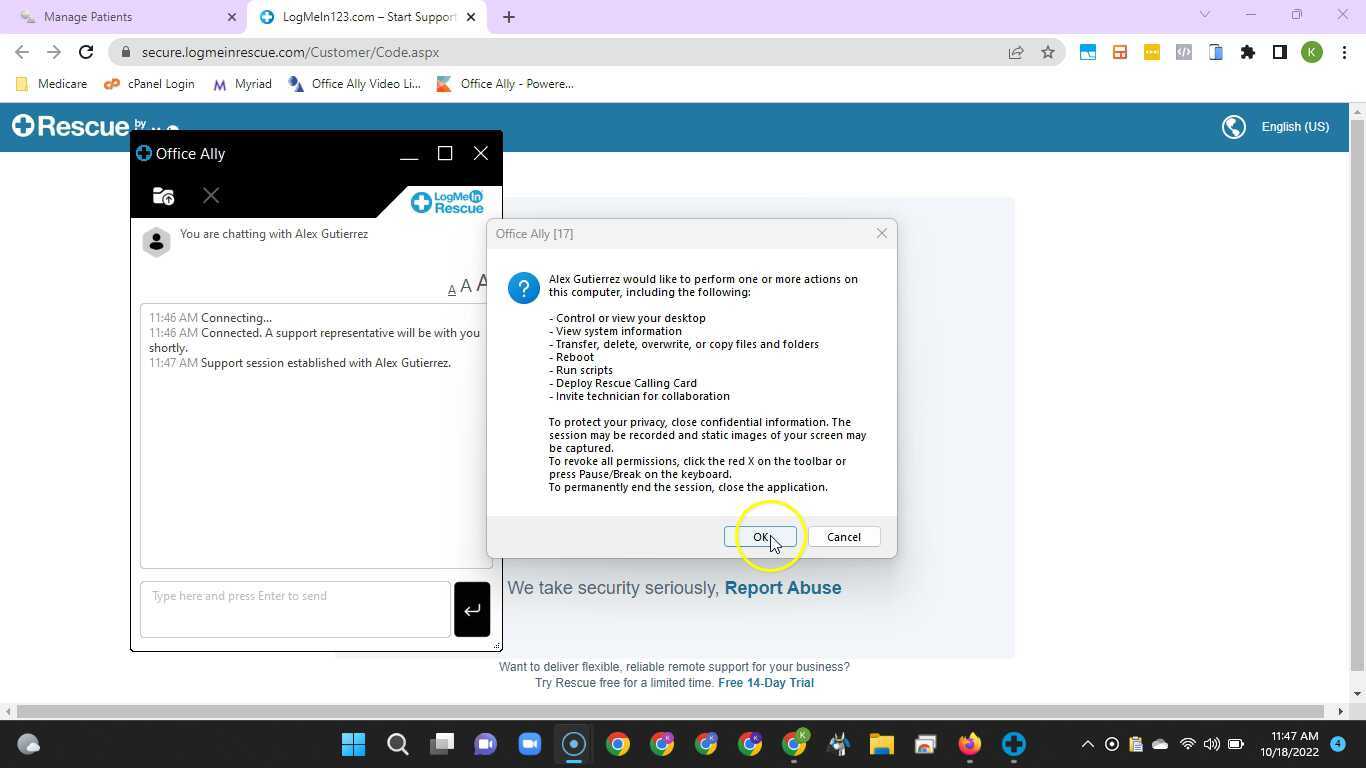
Task: Click Cancel in the permission dialog
Action: [843, 537]
